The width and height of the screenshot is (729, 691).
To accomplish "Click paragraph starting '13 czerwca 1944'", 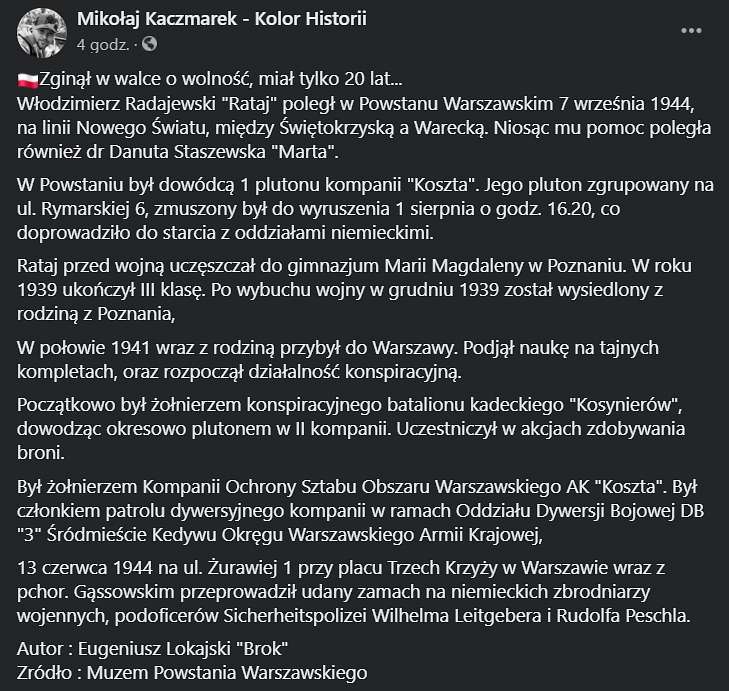I will 354,591.
